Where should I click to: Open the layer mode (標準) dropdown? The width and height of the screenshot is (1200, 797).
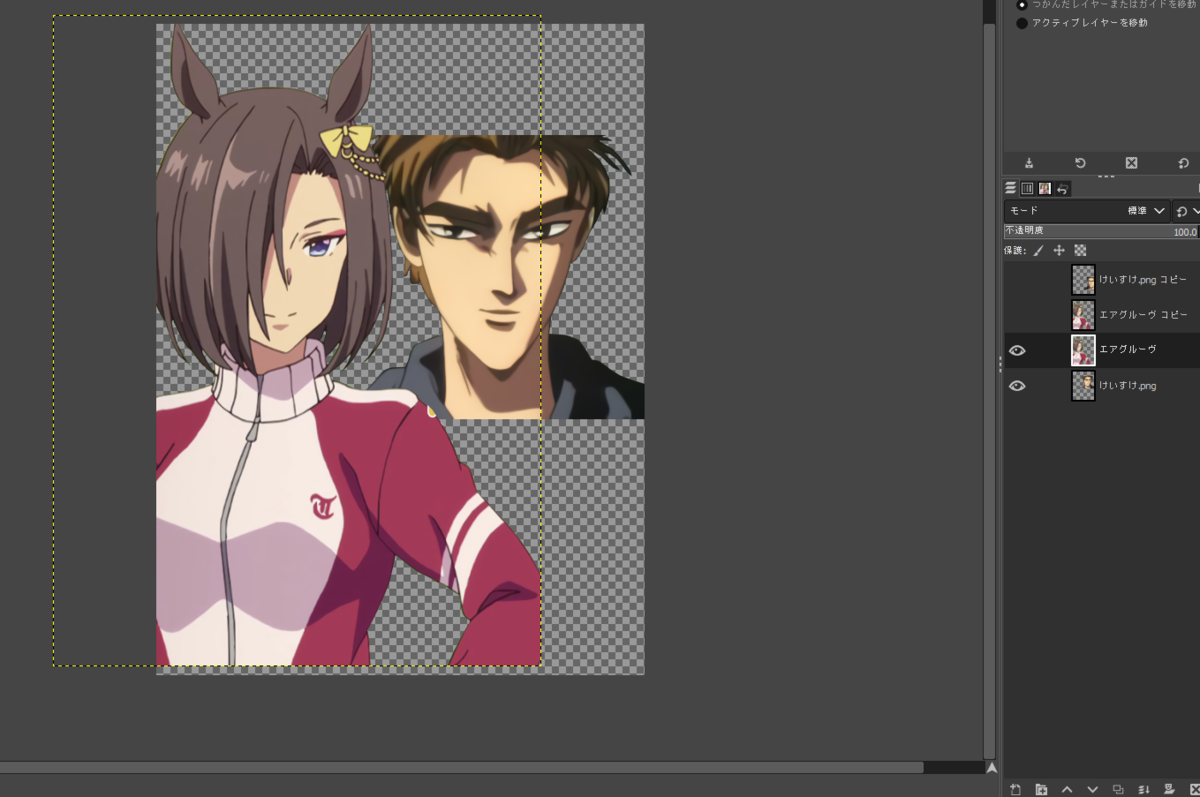1087,211
